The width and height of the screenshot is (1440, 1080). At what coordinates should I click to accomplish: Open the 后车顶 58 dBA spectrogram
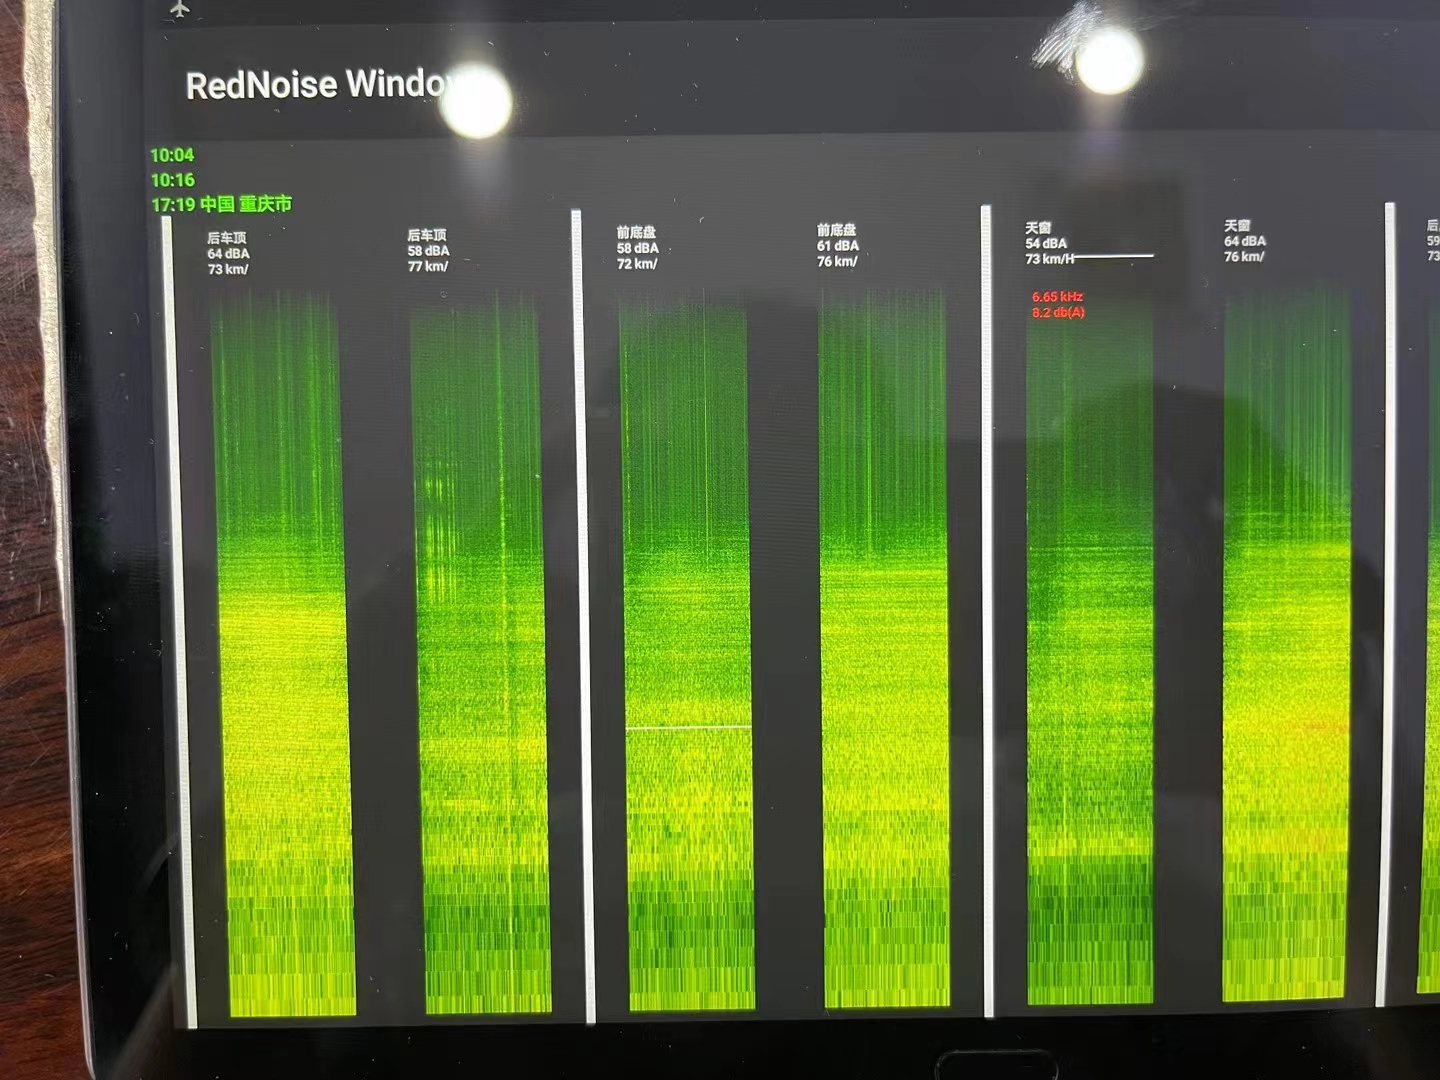tap(480, 653)
